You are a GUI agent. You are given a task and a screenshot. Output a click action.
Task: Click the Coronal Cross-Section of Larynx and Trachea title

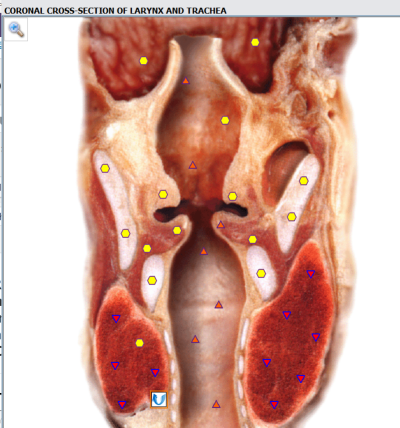(x=115, y=11)
